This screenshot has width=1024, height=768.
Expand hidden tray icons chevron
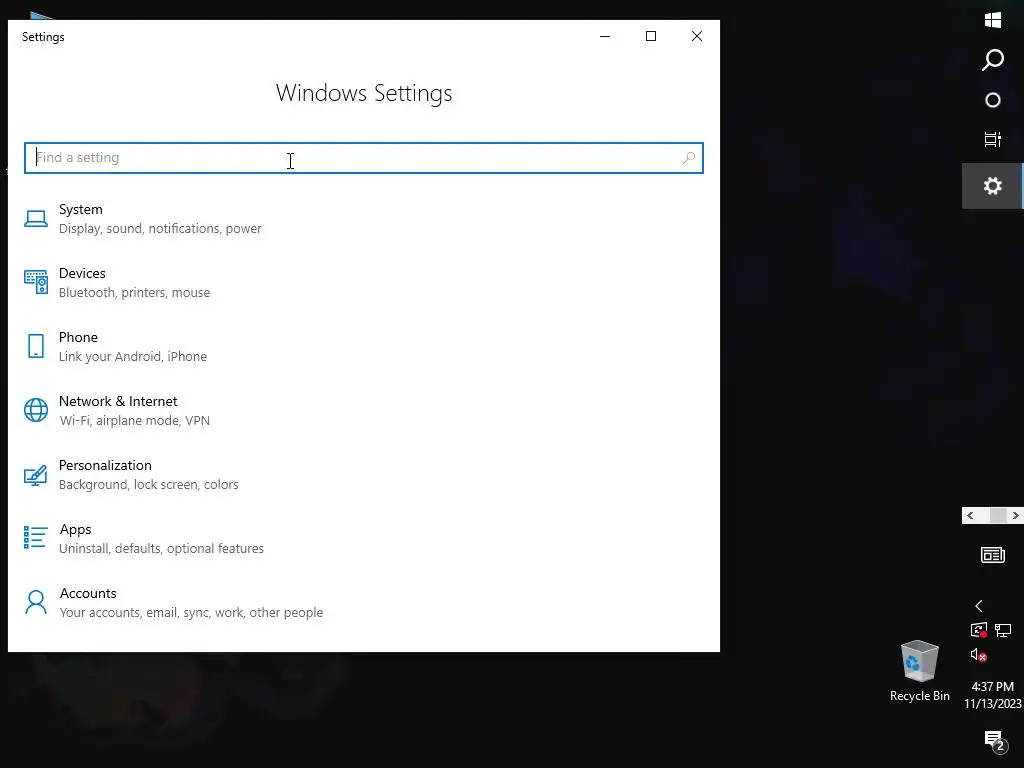(x=978, y=606)
